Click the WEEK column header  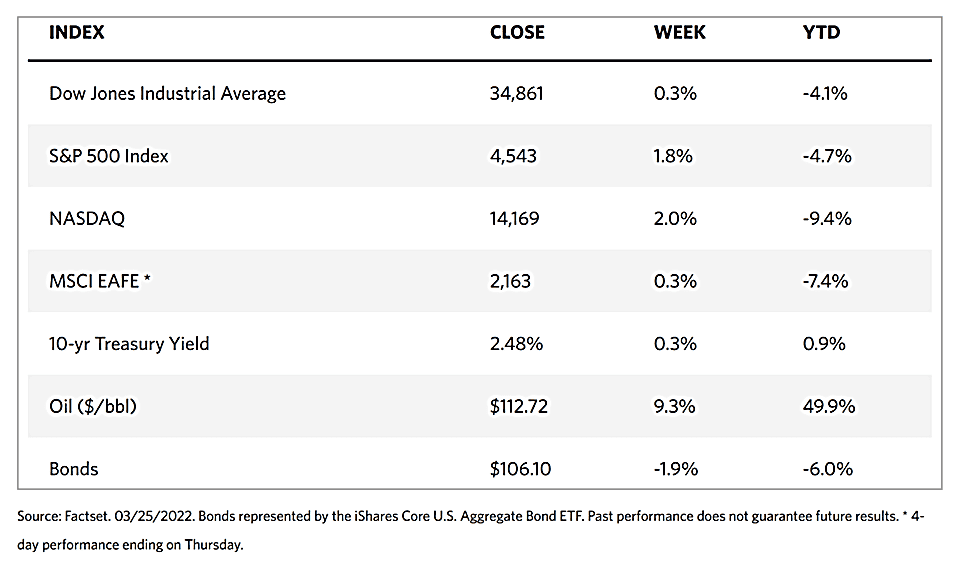point(679,33)
